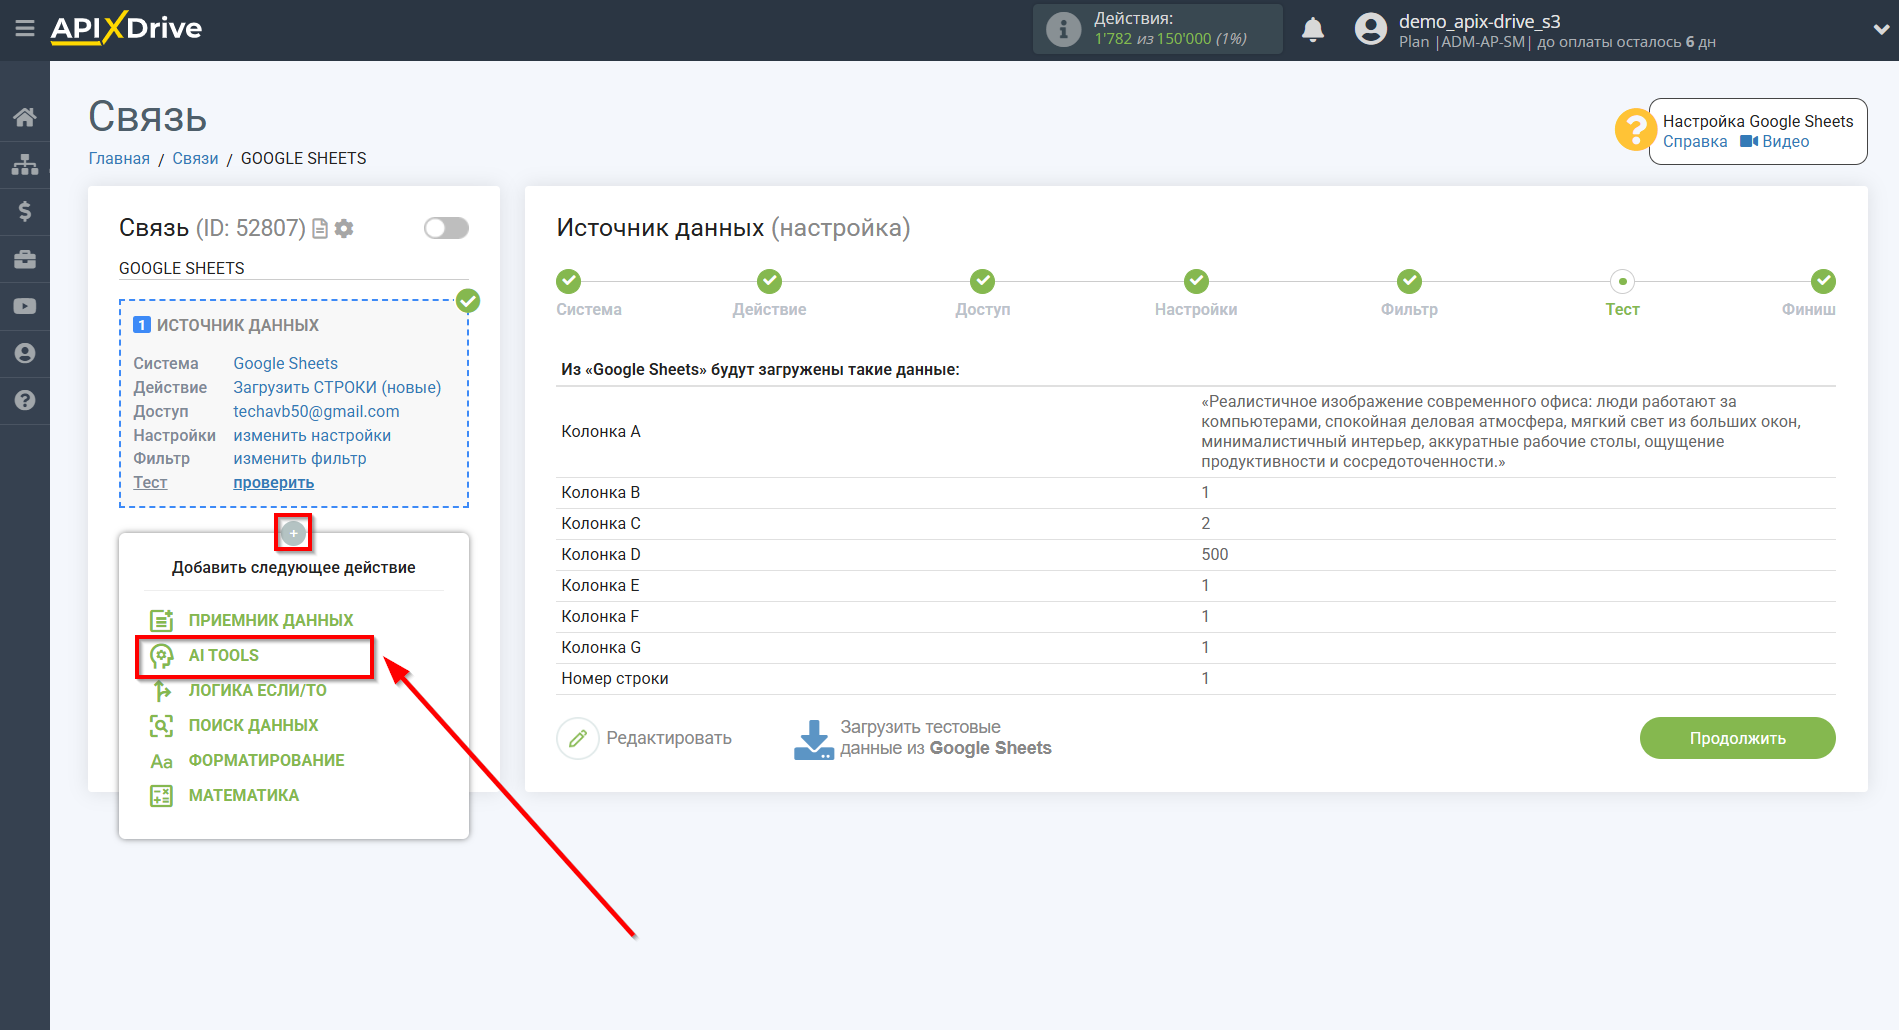Viewport: 1899px width, 1030px height.
Task: Open the YouTube video icon in sidebar
Action: coord(25,306)
